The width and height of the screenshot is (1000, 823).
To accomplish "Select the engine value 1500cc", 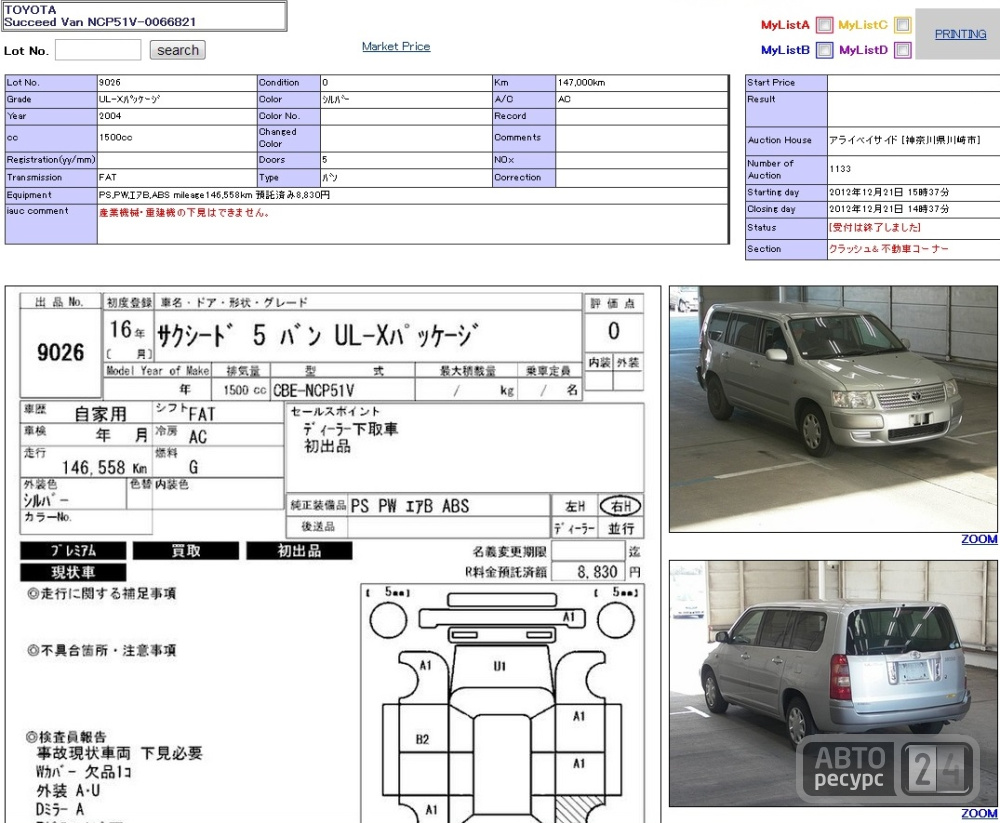I will pyautogui.click(x=115, y=137).
